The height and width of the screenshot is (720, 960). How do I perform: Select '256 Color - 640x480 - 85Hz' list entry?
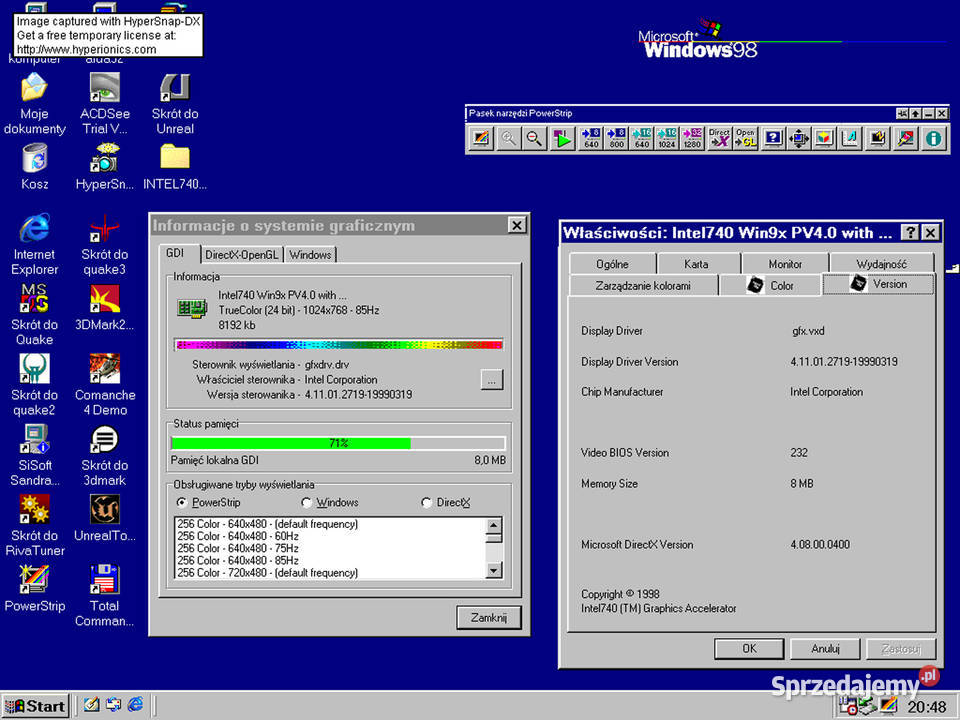click(x=331, y=560)
